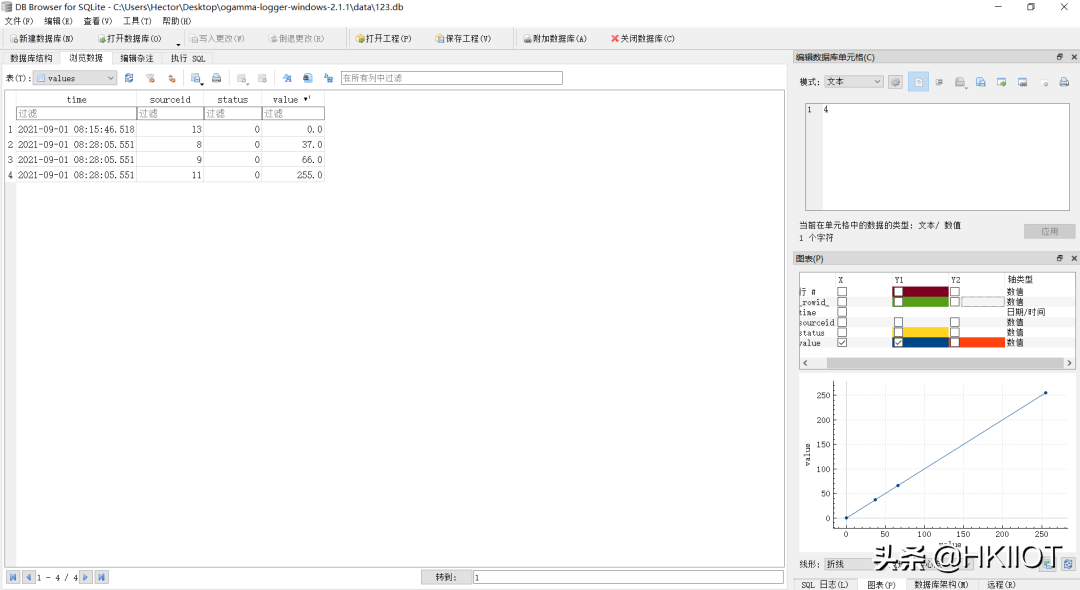Image resolution: width=1080 pixels, height=590 pixels.
Task: Click Open Project (打开工程) toolbar button
Action: [383, 39]
